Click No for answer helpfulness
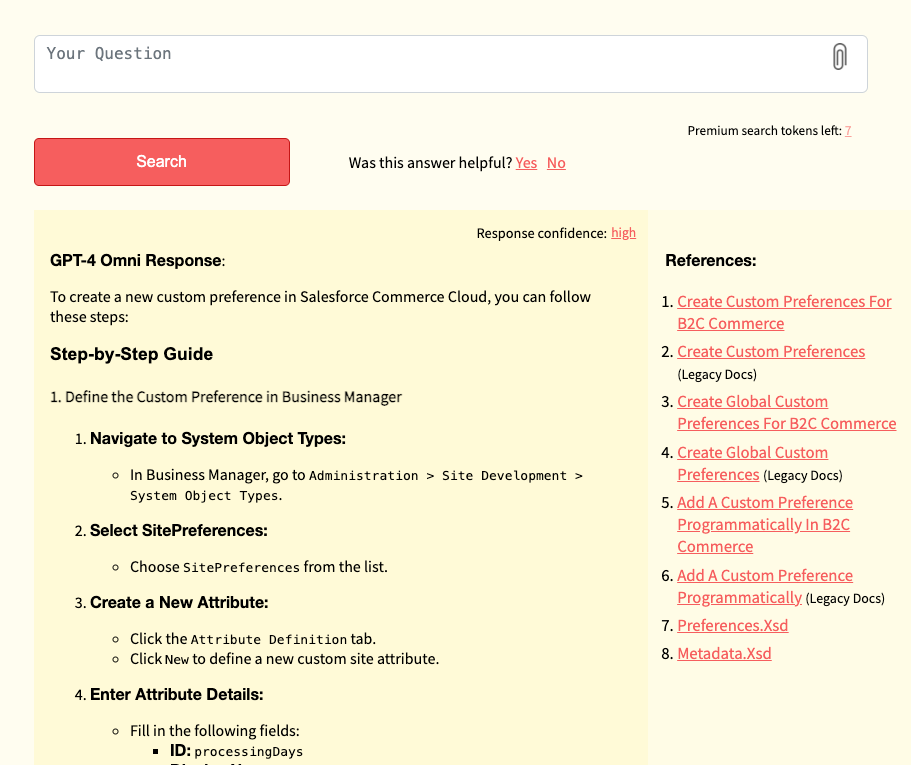The height and width of the screenshot is (765, 911). tap(556, 163)
